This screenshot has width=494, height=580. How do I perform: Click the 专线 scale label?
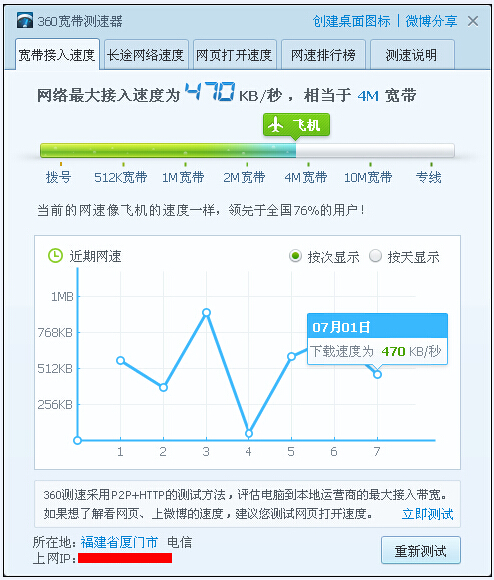[x=429, y=177]
